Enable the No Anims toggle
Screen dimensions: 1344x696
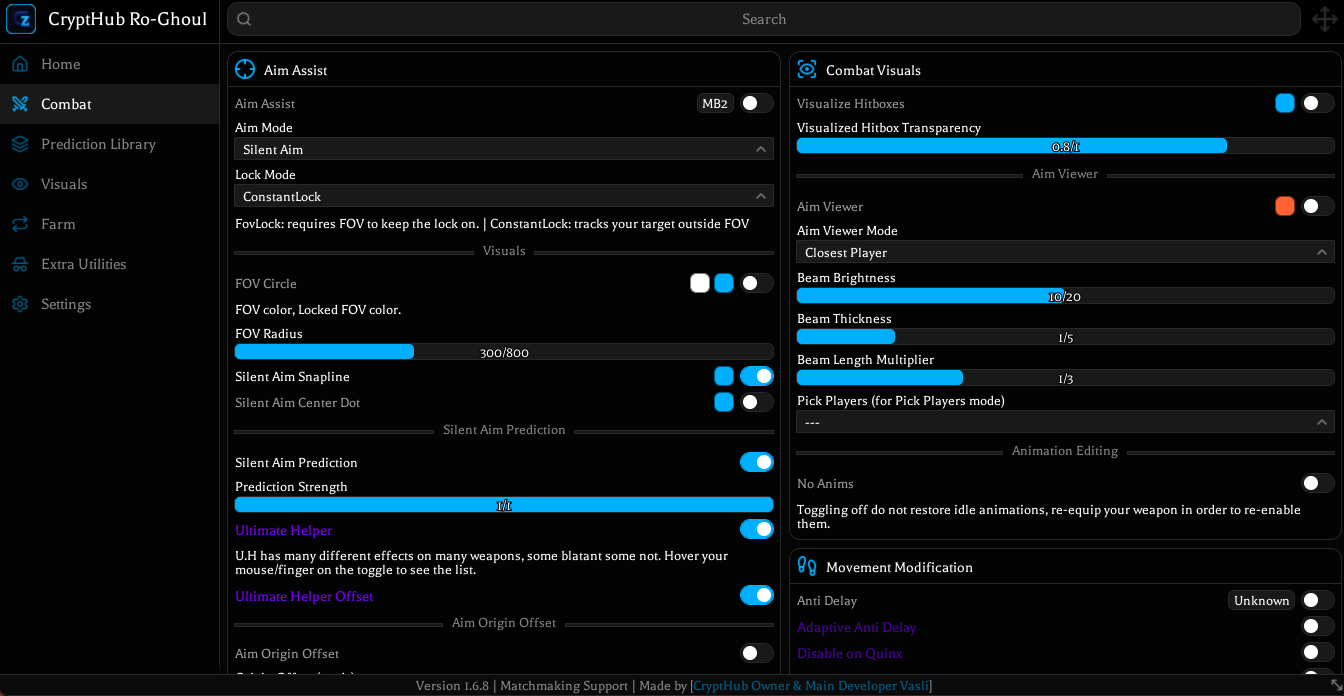[1318, 483]
